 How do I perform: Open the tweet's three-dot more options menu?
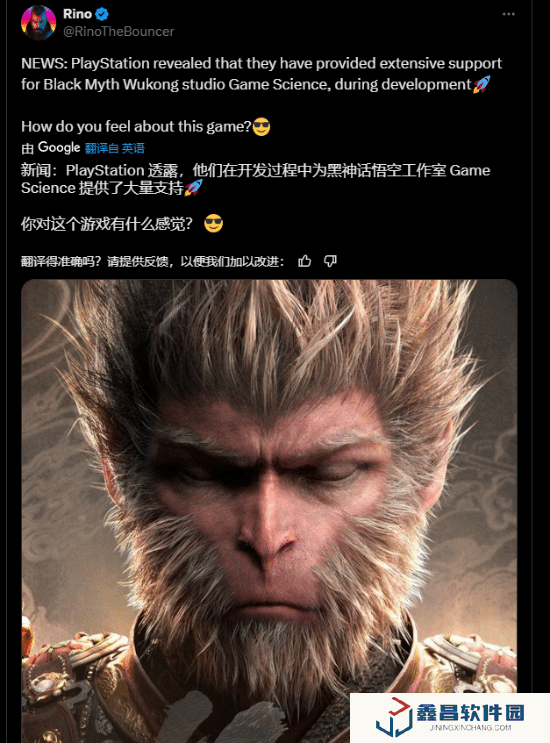[x=508, y=14]
